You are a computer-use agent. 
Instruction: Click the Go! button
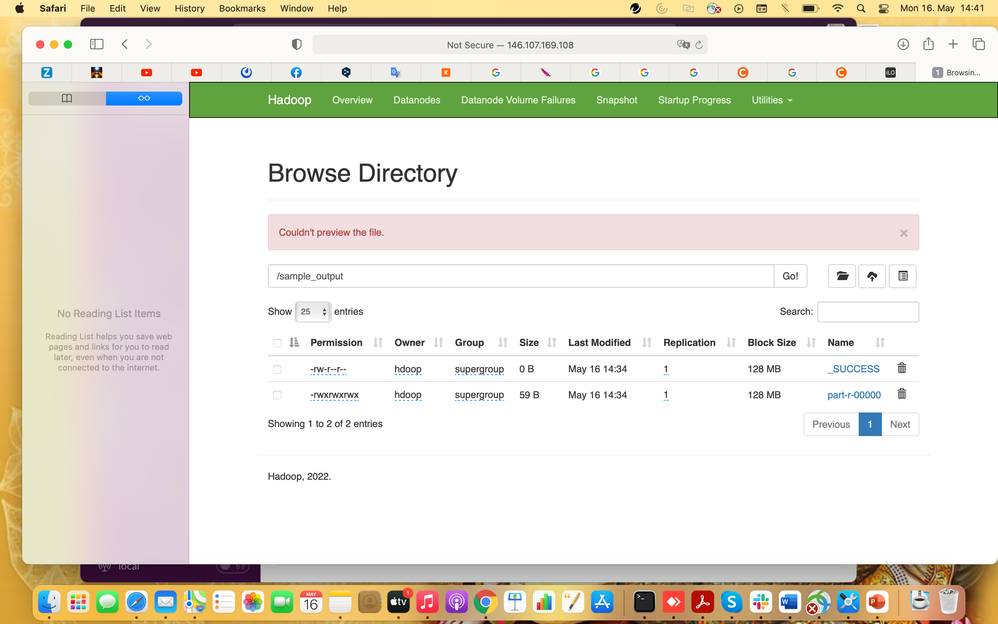[791, 276]
